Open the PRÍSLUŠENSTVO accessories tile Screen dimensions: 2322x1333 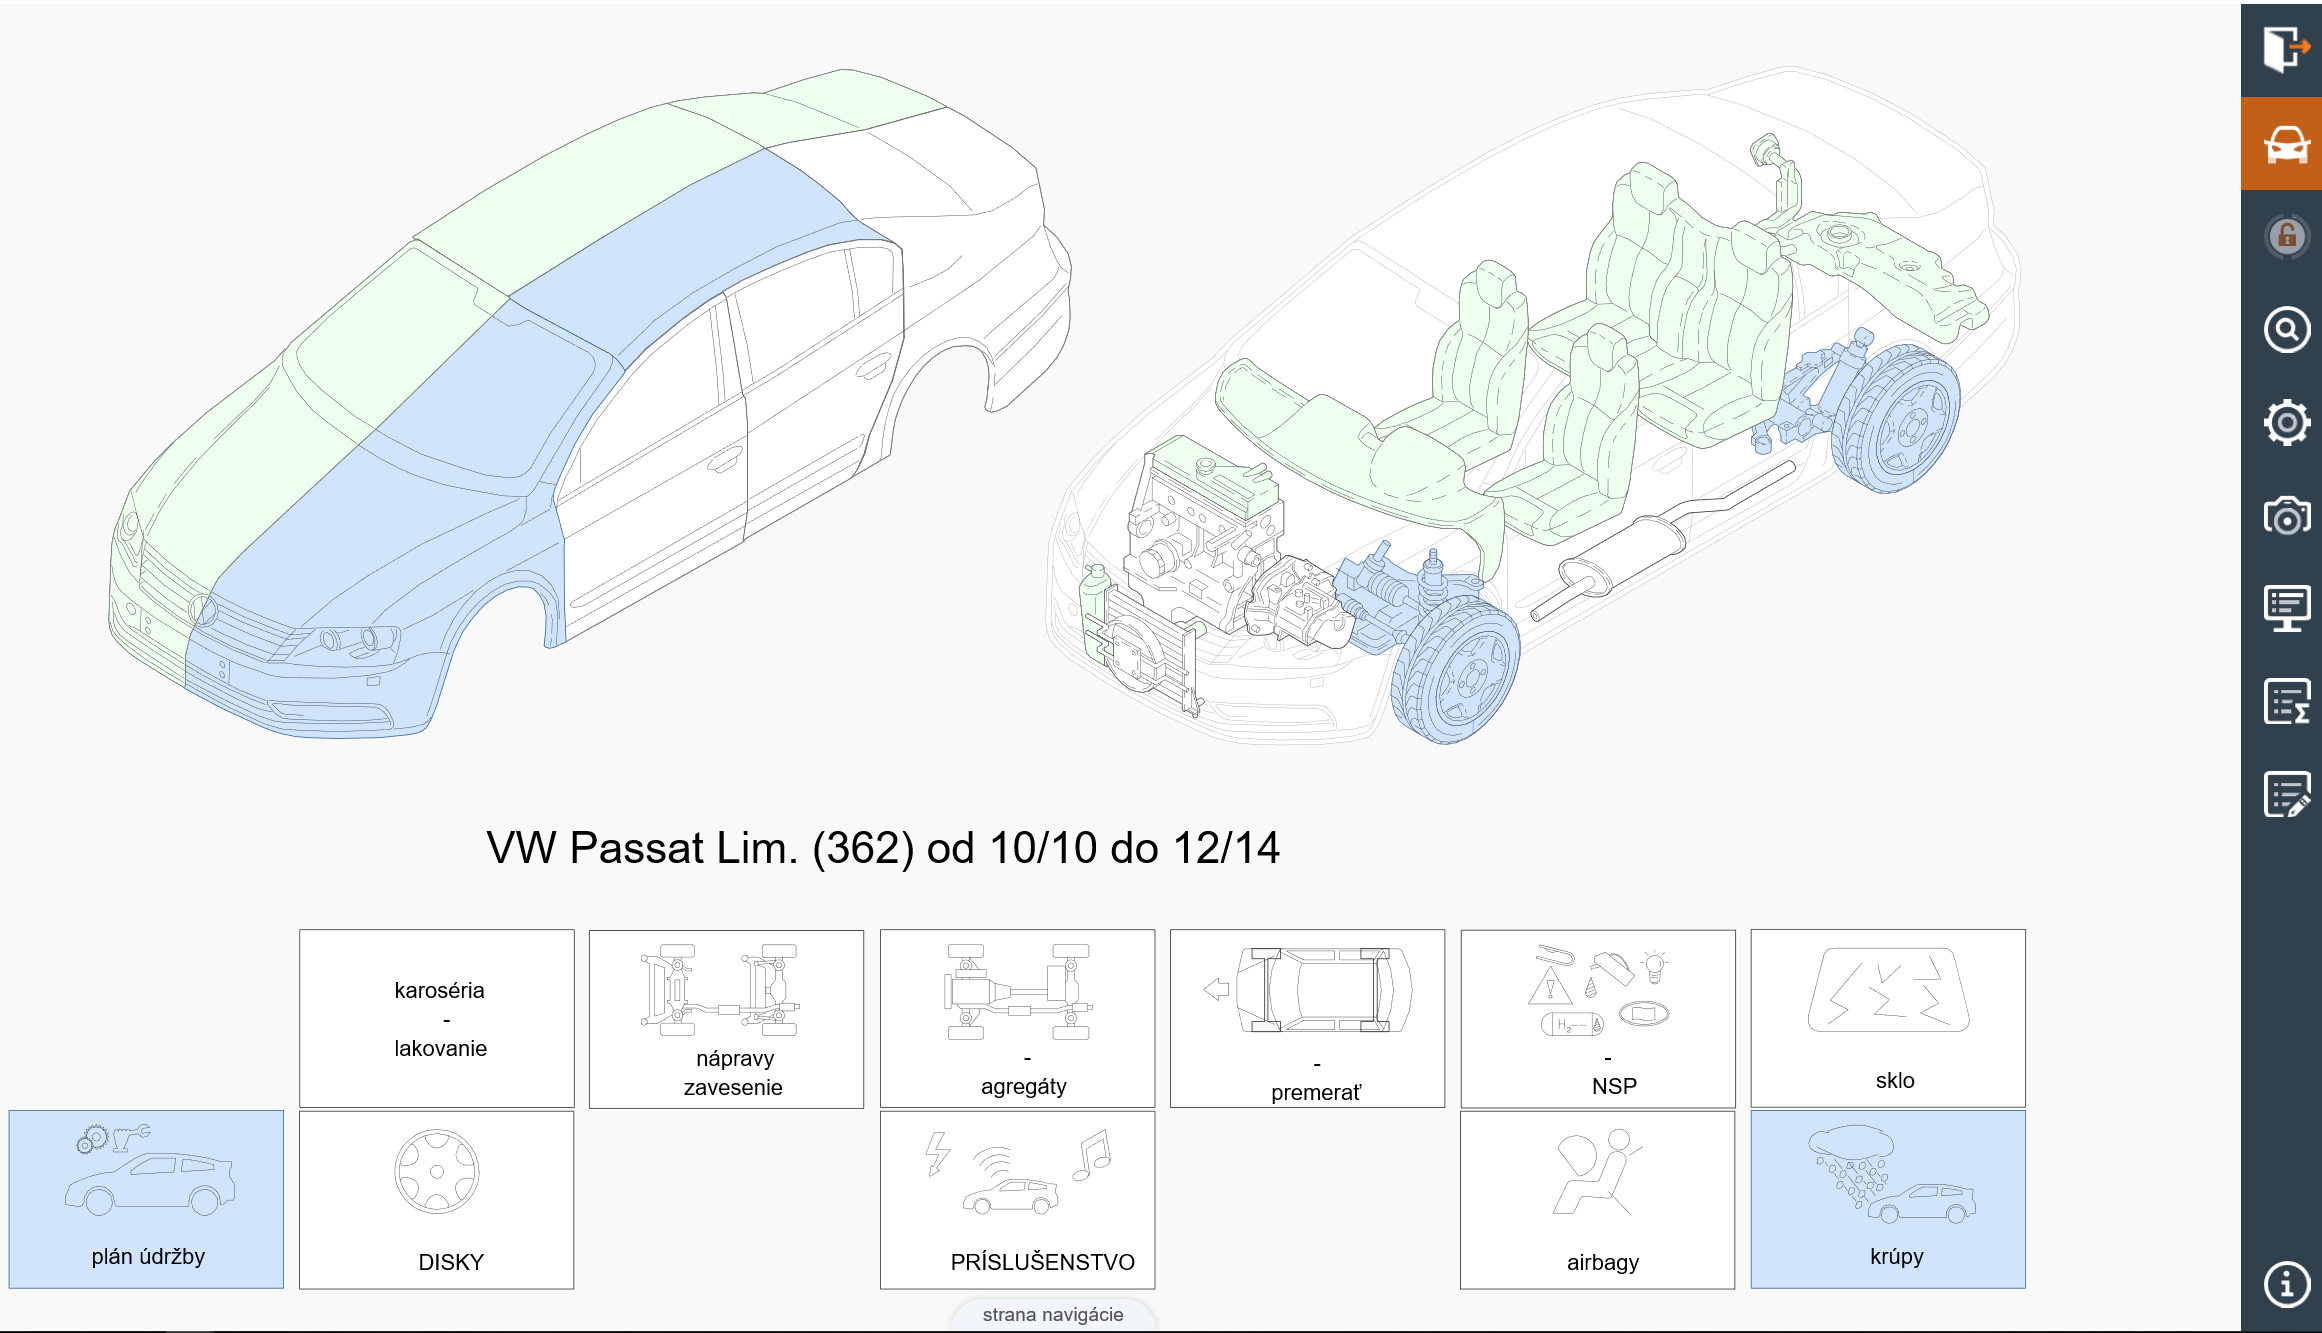pyautogui.click(x=1017, y=1199)
